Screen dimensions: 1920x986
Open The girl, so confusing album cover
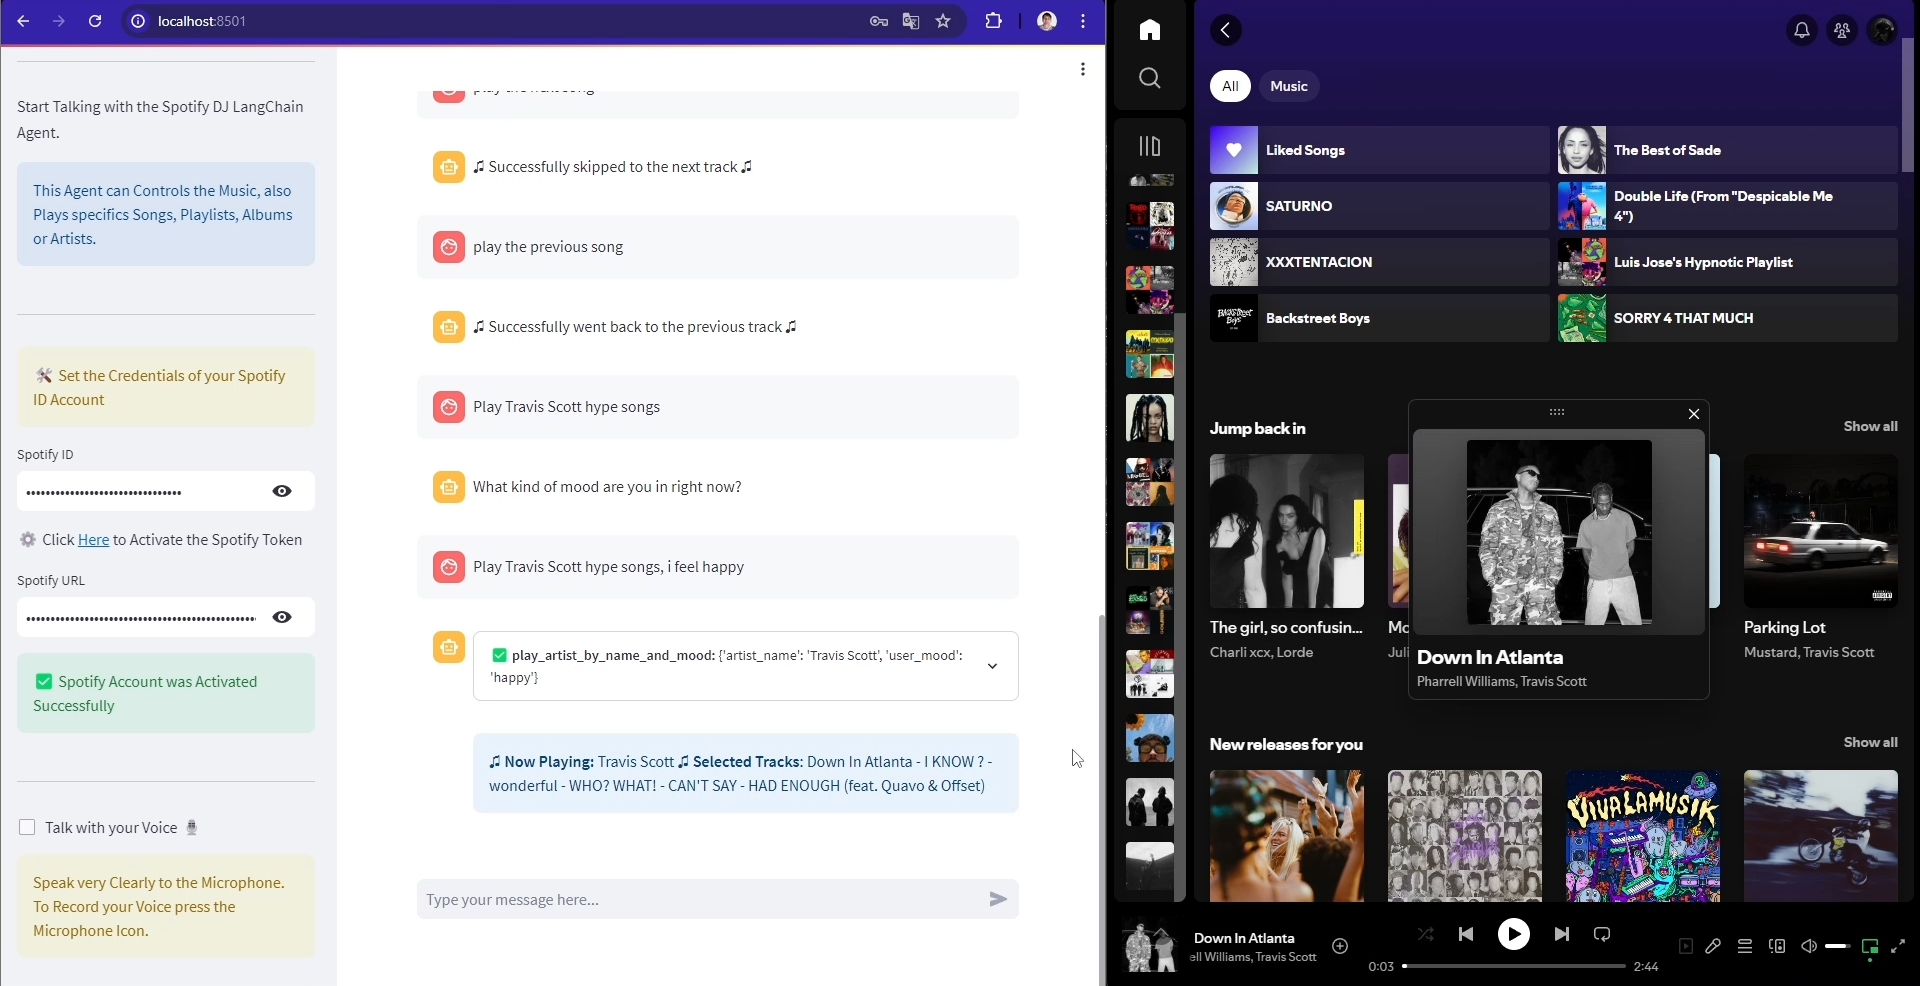tap(1287, 531)
